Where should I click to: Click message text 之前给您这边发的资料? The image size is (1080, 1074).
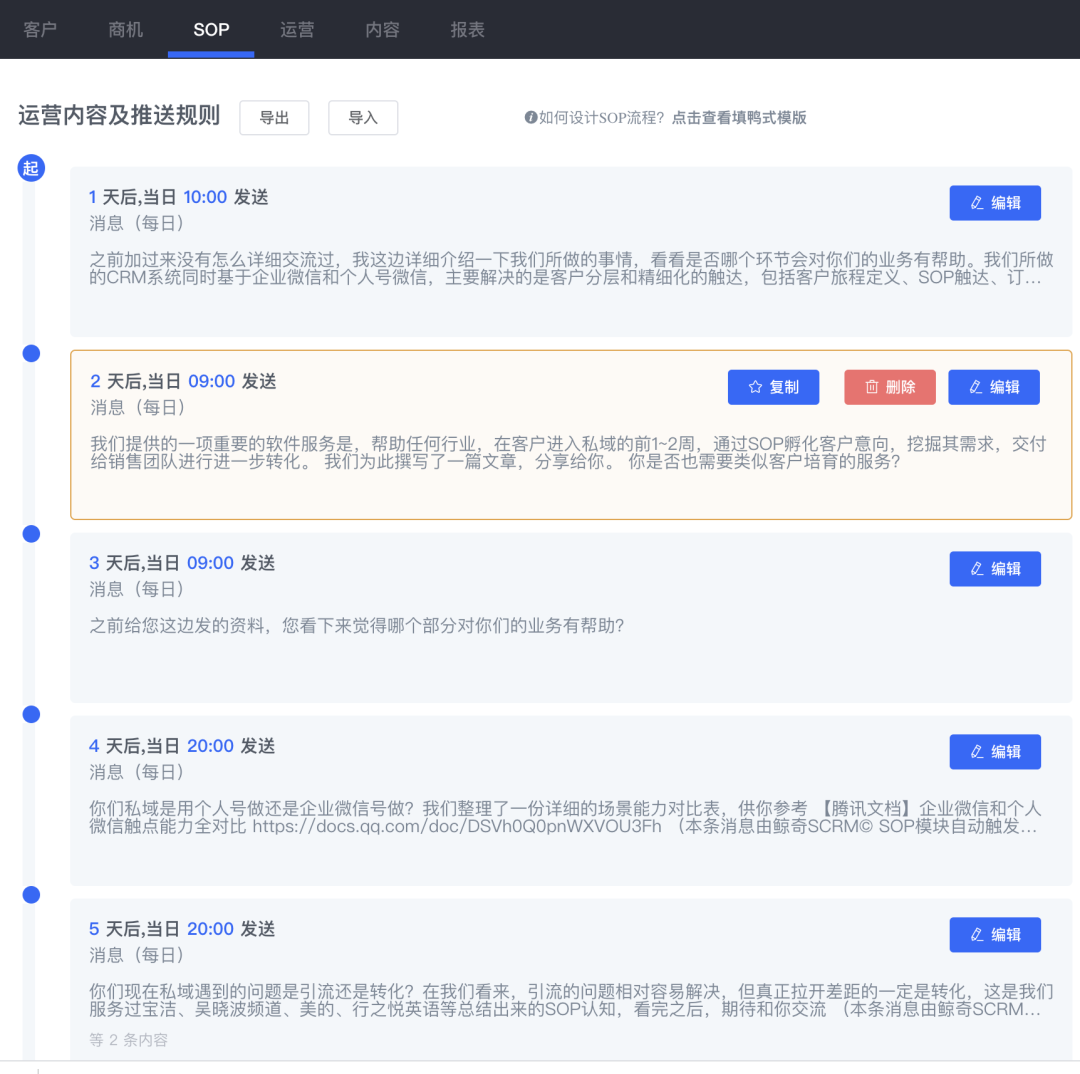(x=356, y=626)
